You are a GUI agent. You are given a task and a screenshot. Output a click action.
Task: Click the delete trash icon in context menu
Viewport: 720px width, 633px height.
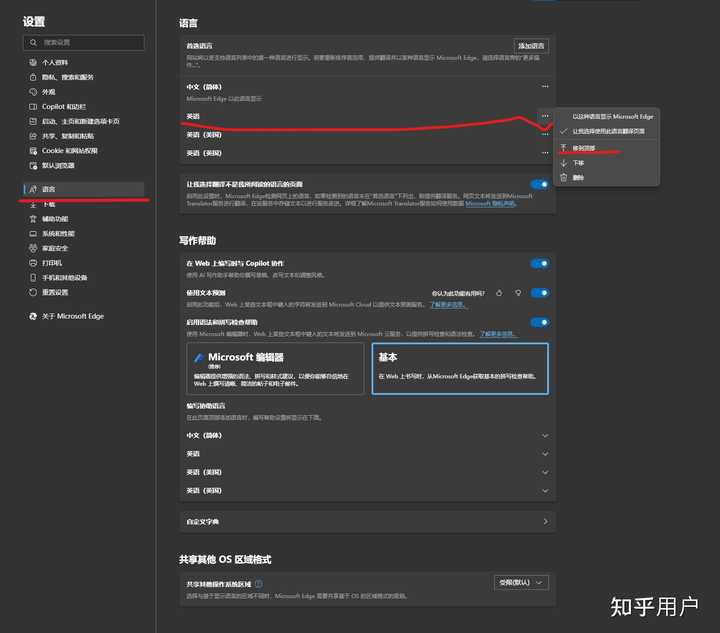(x=564, y=178)
